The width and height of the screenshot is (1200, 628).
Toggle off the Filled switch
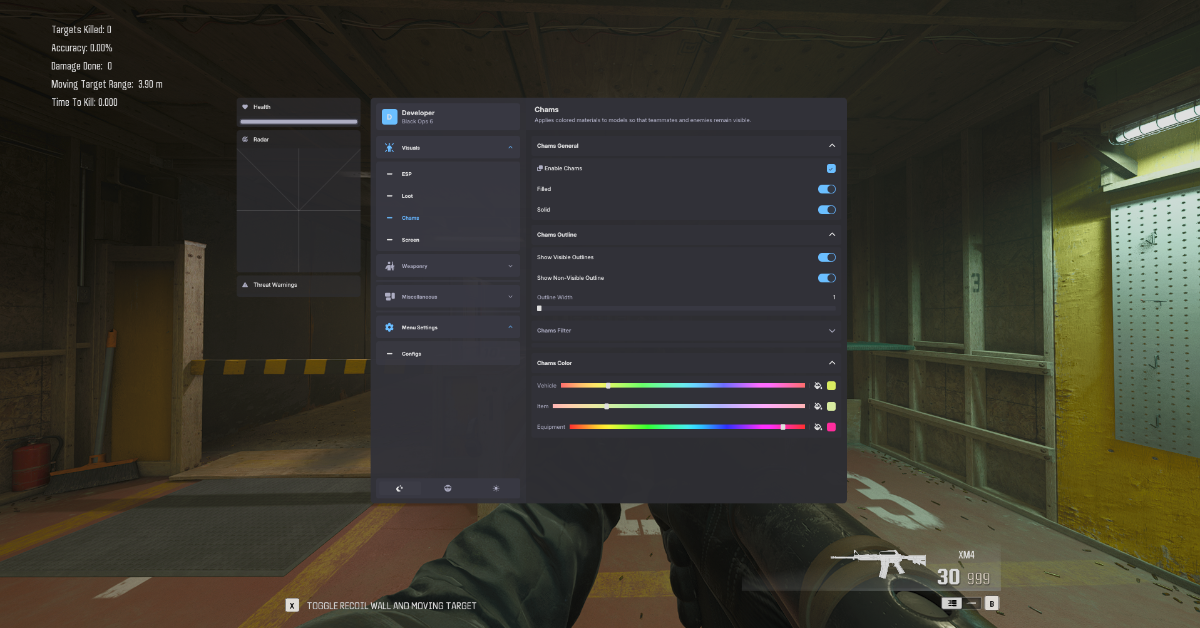pos(827,189)
